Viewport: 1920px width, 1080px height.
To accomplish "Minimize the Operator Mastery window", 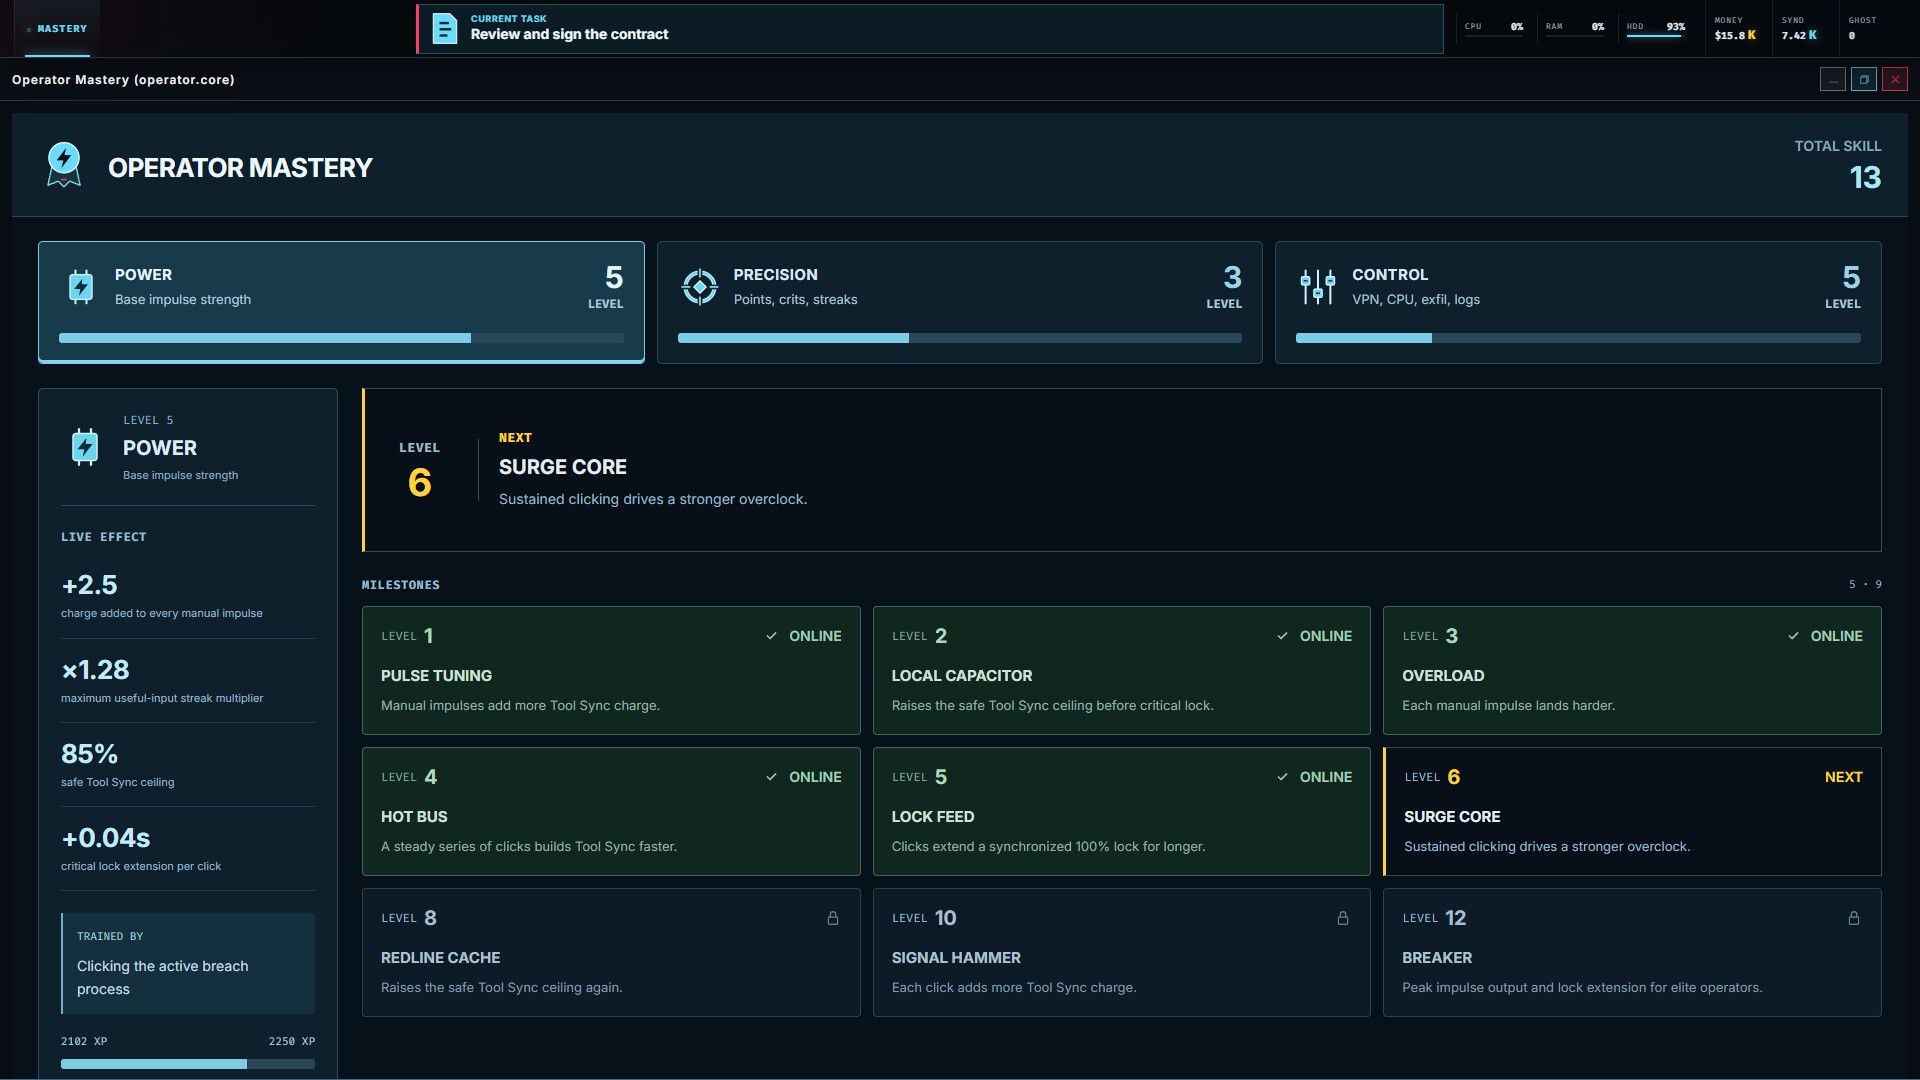I will coord(1832,79).
